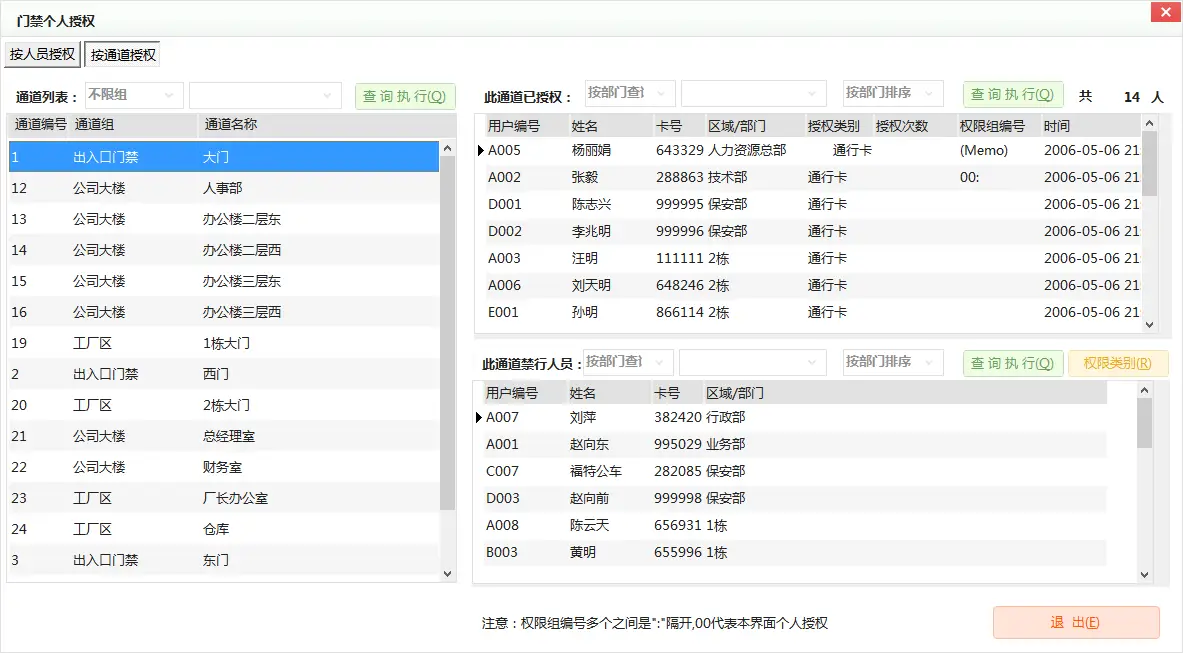Select user 刘萍 in the forbidden list
This screenshot has width=1183, height=653.
pos(580,417)
